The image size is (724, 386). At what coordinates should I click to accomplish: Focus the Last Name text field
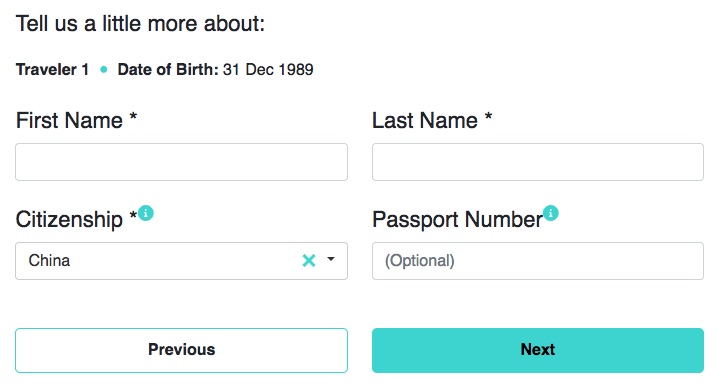tap(538, 162)
